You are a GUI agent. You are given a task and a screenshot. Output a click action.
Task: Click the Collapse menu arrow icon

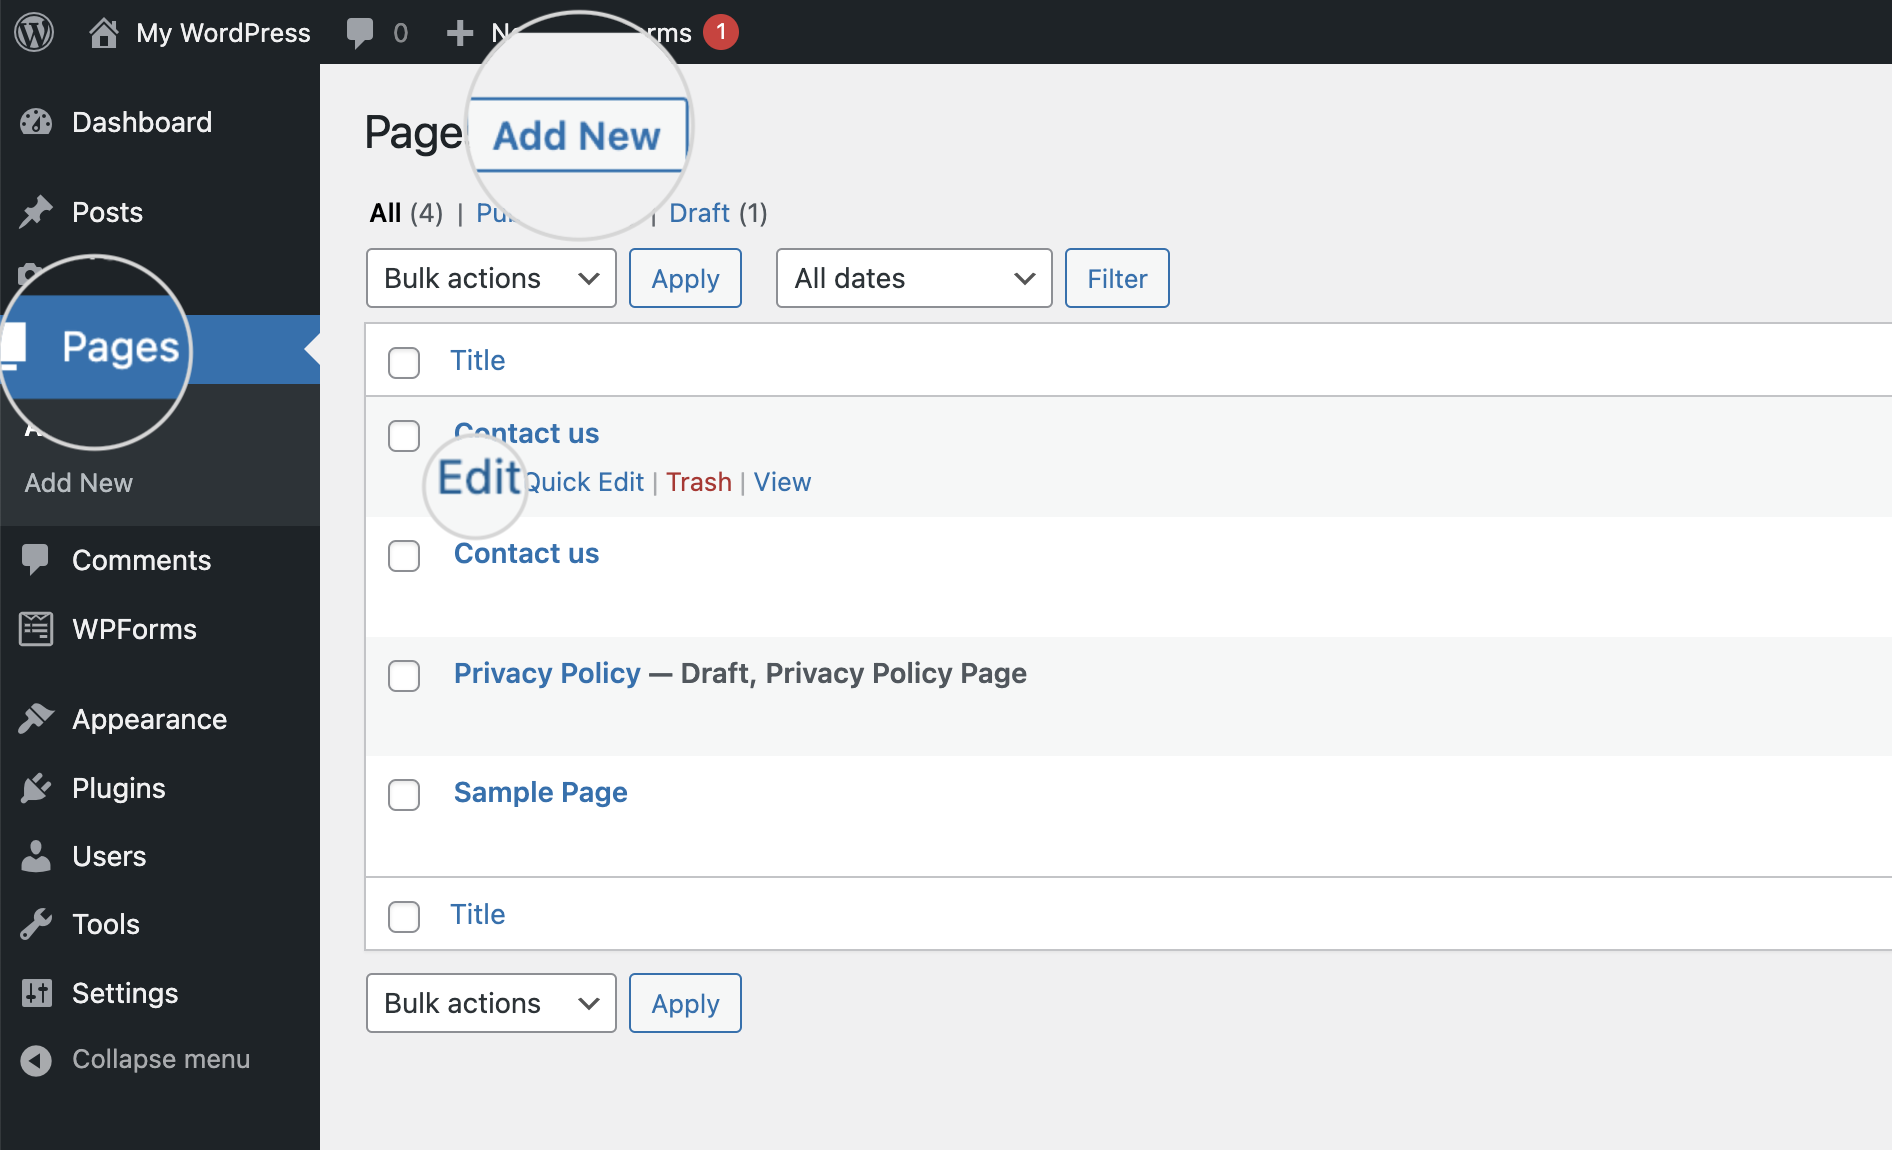36,1060
